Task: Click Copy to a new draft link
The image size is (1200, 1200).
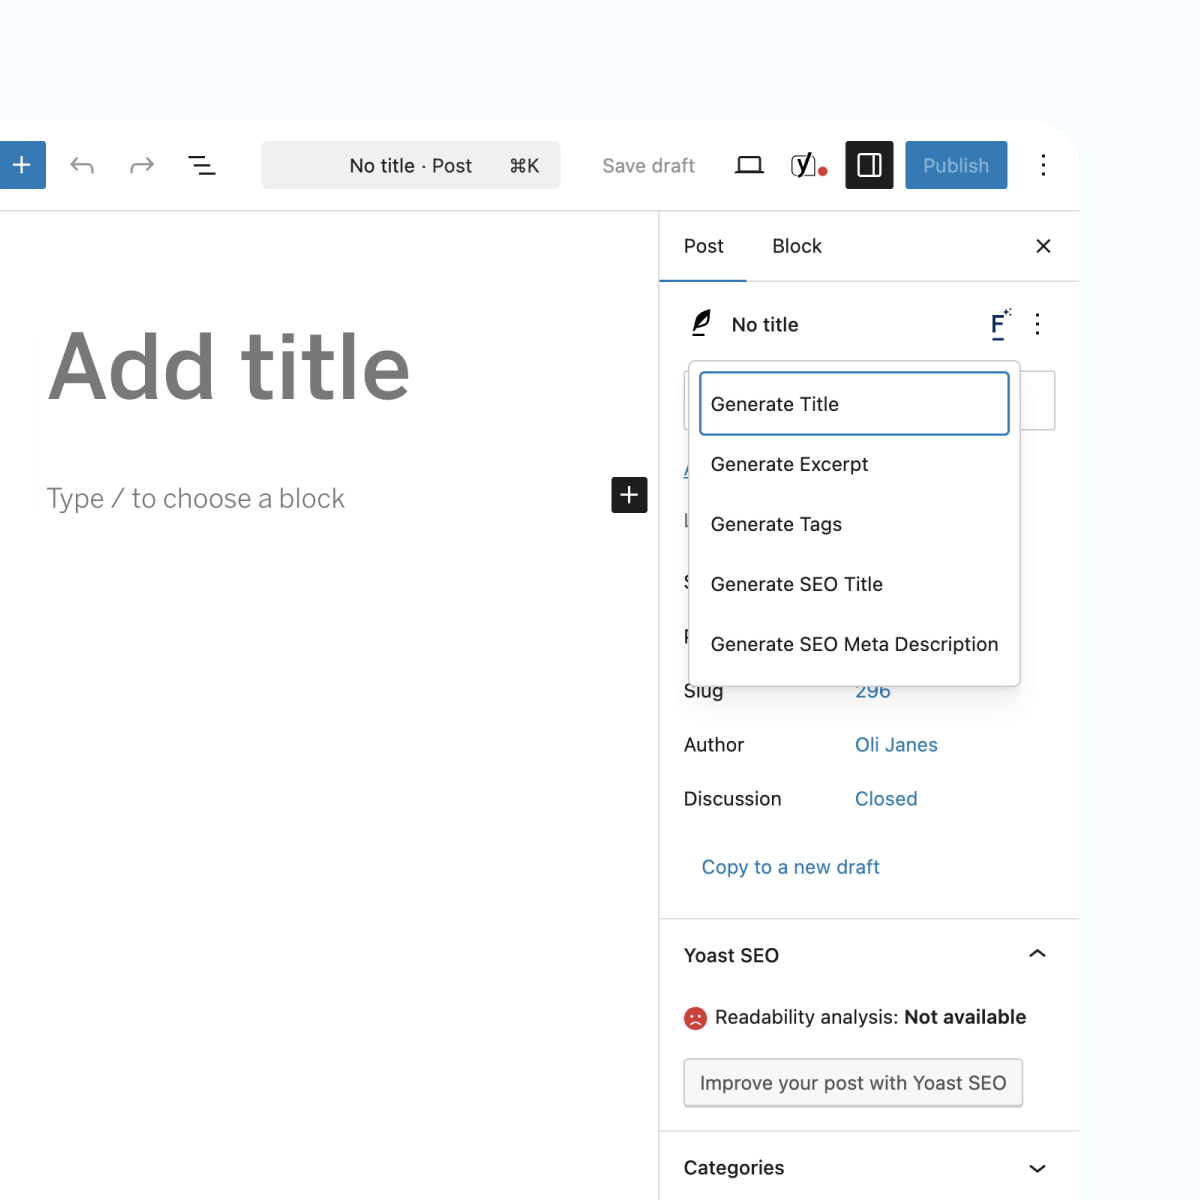Action: (790, 867)
